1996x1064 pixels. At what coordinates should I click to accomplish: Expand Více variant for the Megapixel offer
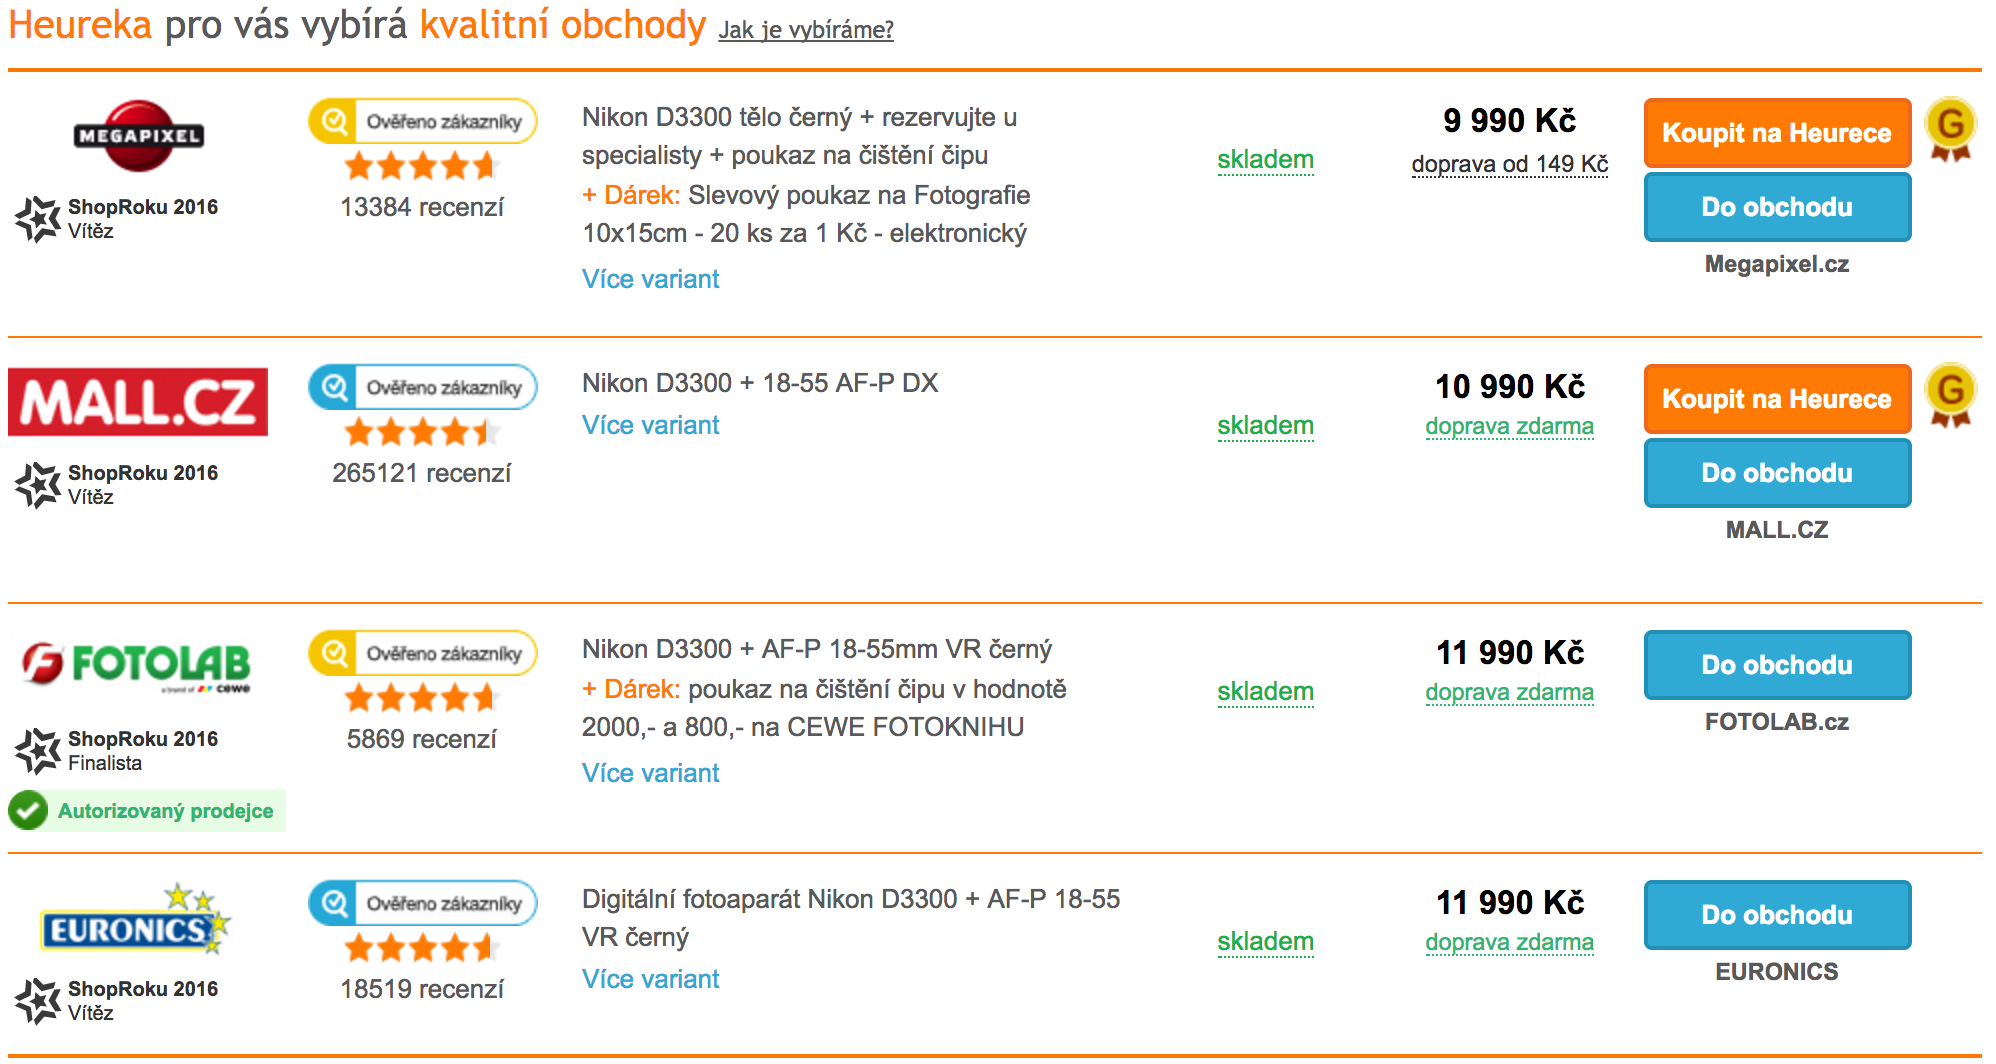(650, 279)
